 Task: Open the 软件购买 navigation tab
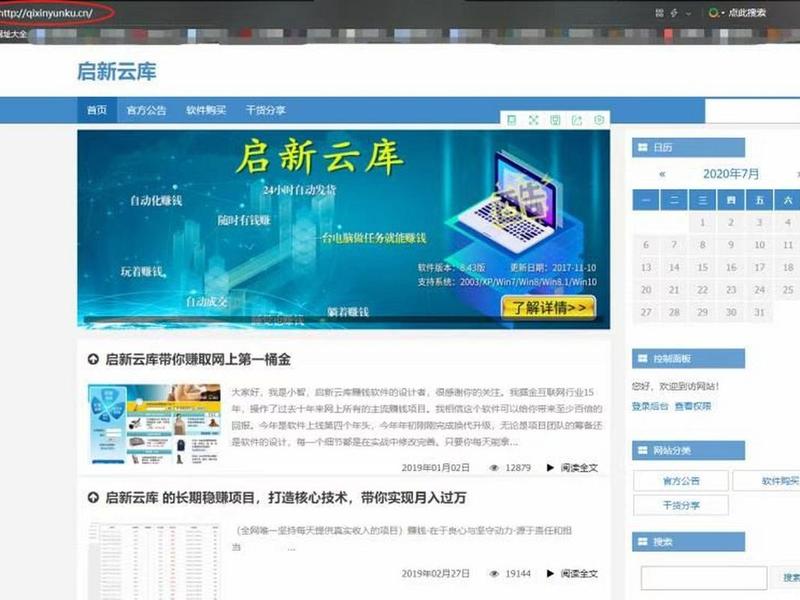point(206,110)
